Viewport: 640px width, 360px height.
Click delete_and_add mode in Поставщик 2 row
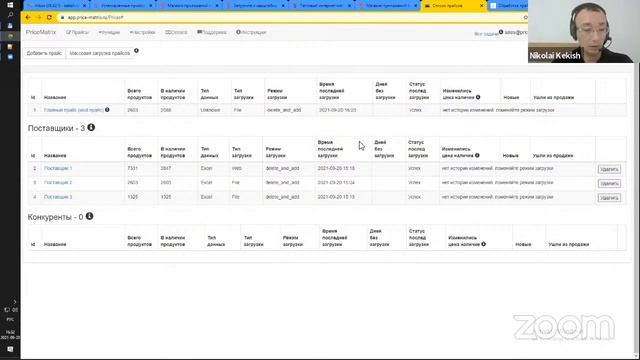tap(282, 182)
